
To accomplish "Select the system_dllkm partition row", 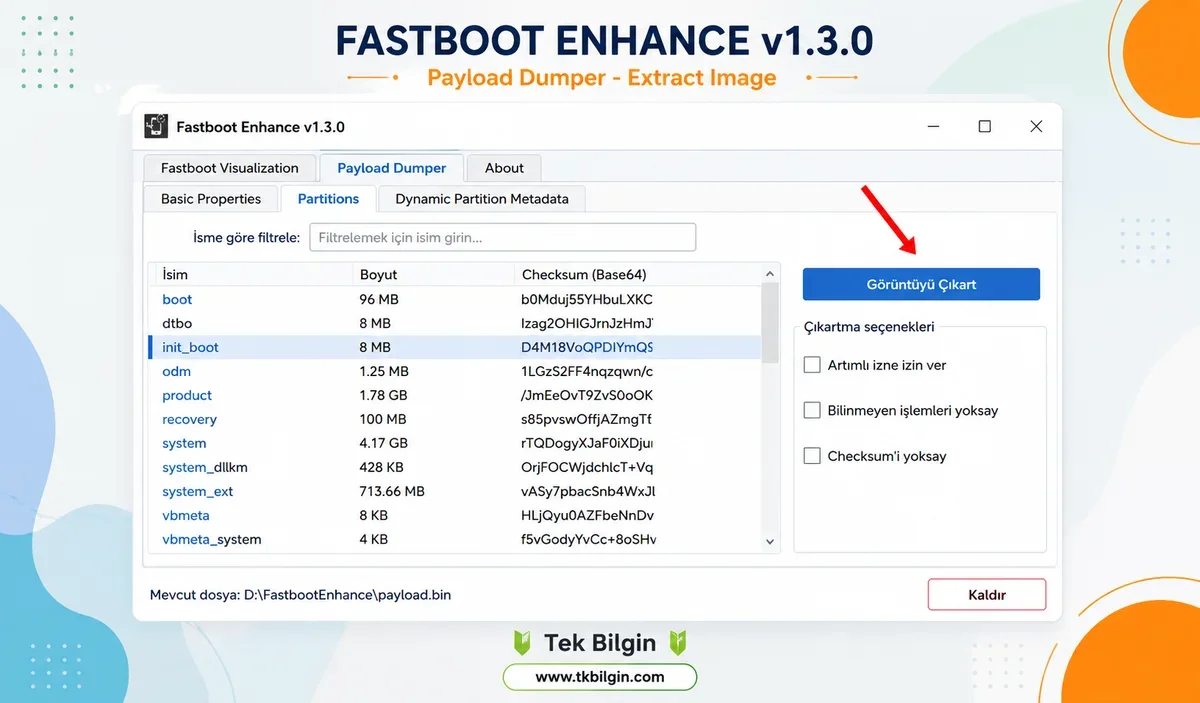I will pyautogui.click(x=455, y=467).
